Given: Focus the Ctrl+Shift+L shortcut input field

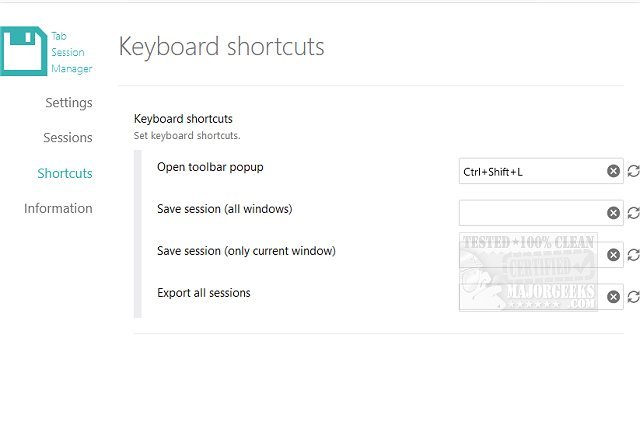Looking at the screenshot, I should 530,171.
